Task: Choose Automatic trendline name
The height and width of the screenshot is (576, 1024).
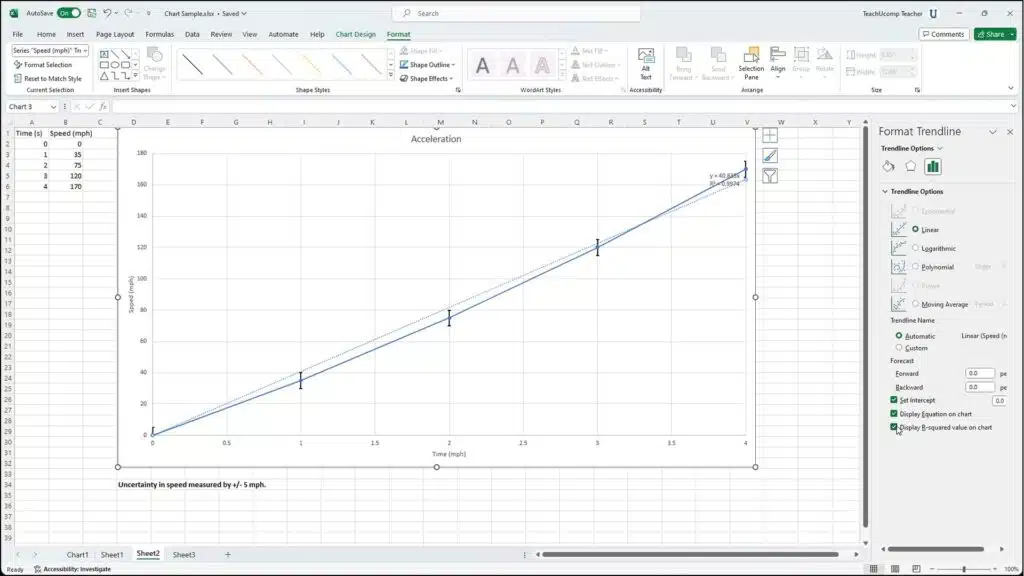Action: tap(899, 336)
